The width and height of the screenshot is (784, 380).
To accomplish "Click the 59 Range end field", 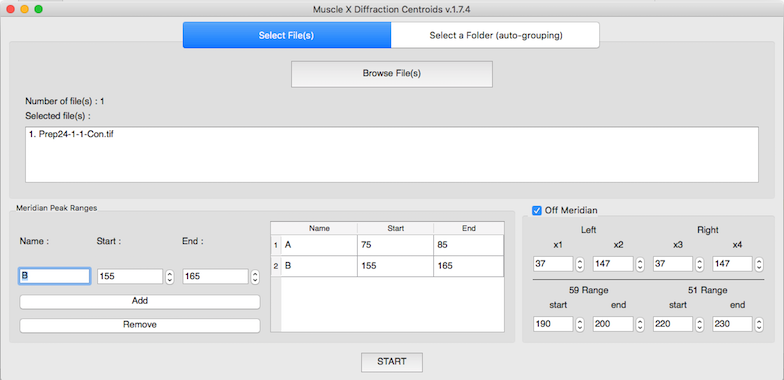I will (x=613, y=324).
